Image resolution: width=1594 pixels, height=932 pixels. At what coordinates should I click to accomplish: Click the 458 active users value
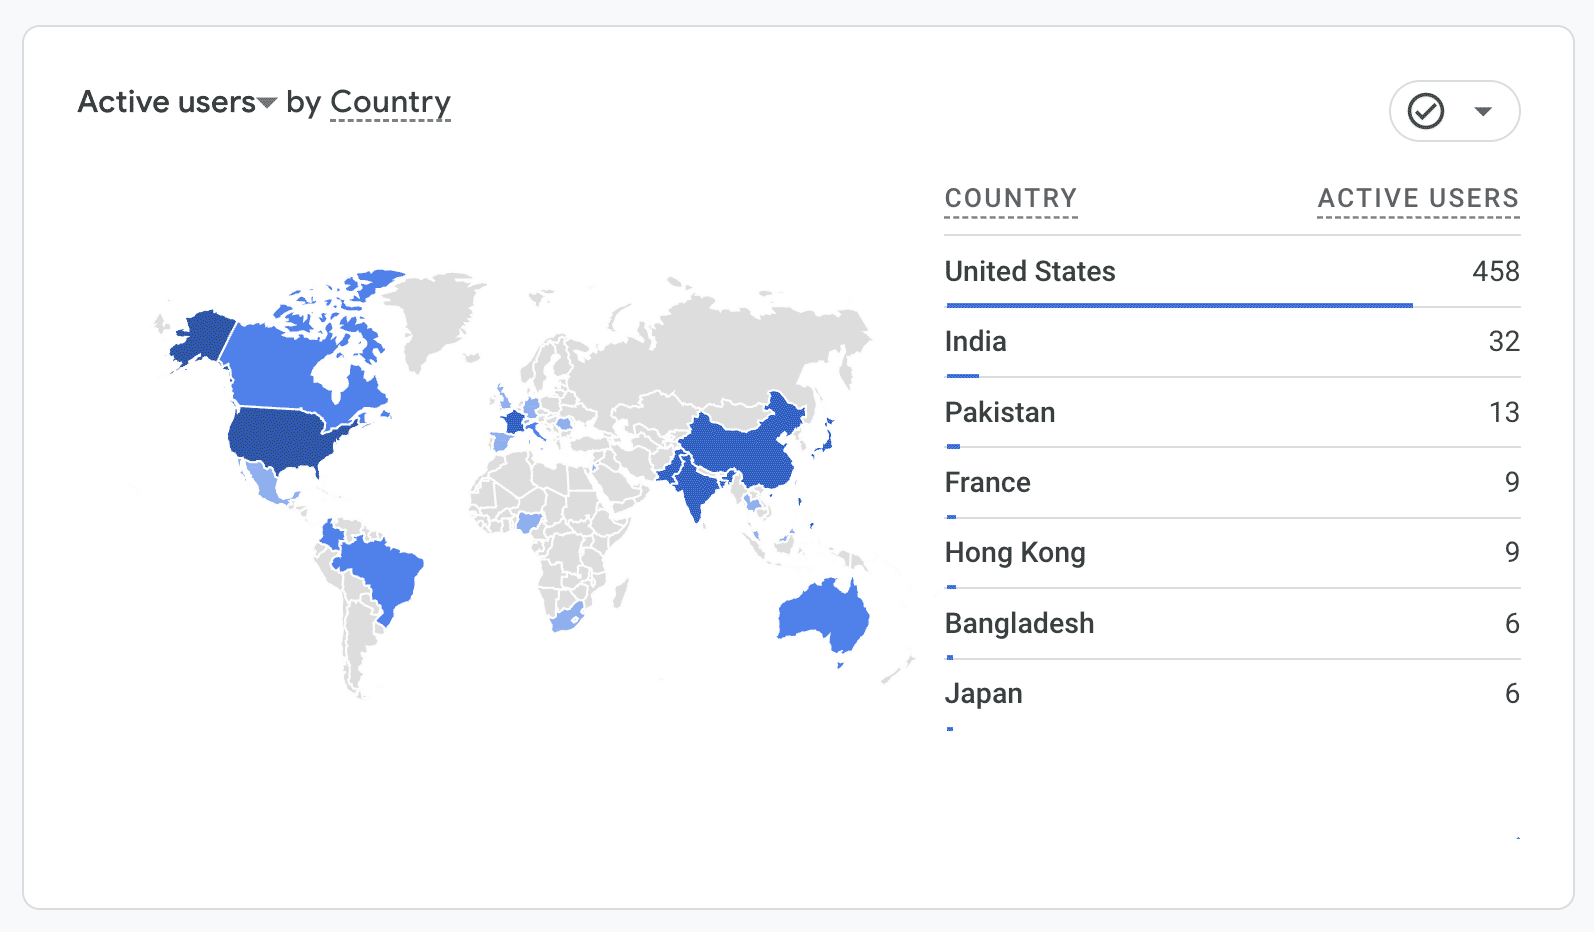(1495, 271)
